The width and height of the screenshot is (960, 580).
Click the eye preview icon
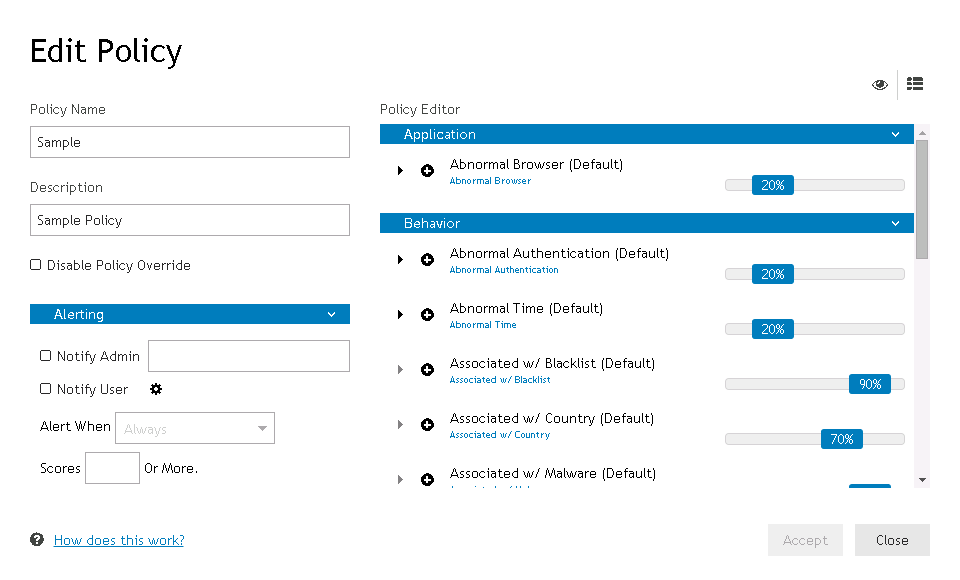click(880, 85)
